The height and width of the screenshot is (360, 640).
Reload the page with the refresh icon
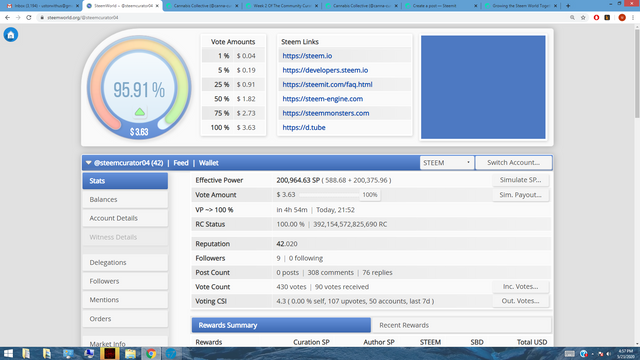[x=29, y=18]
